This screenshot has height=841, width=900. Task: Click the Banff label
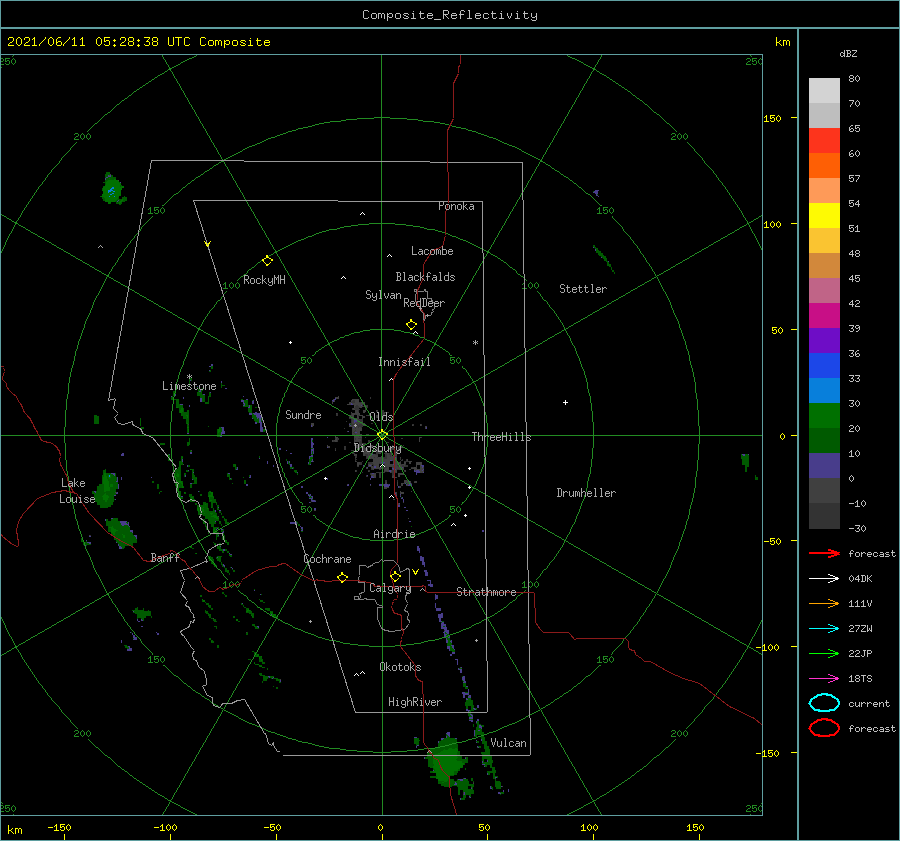click(165, 557)
